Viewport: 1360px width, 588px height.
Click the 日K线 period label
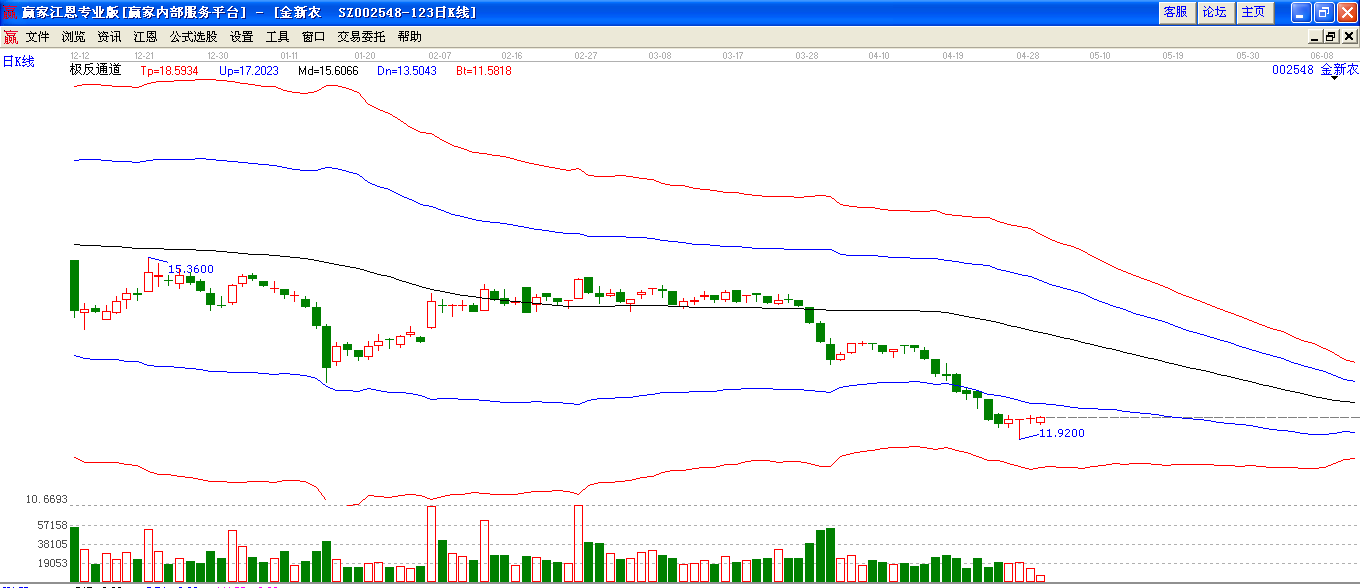point(18,62)
